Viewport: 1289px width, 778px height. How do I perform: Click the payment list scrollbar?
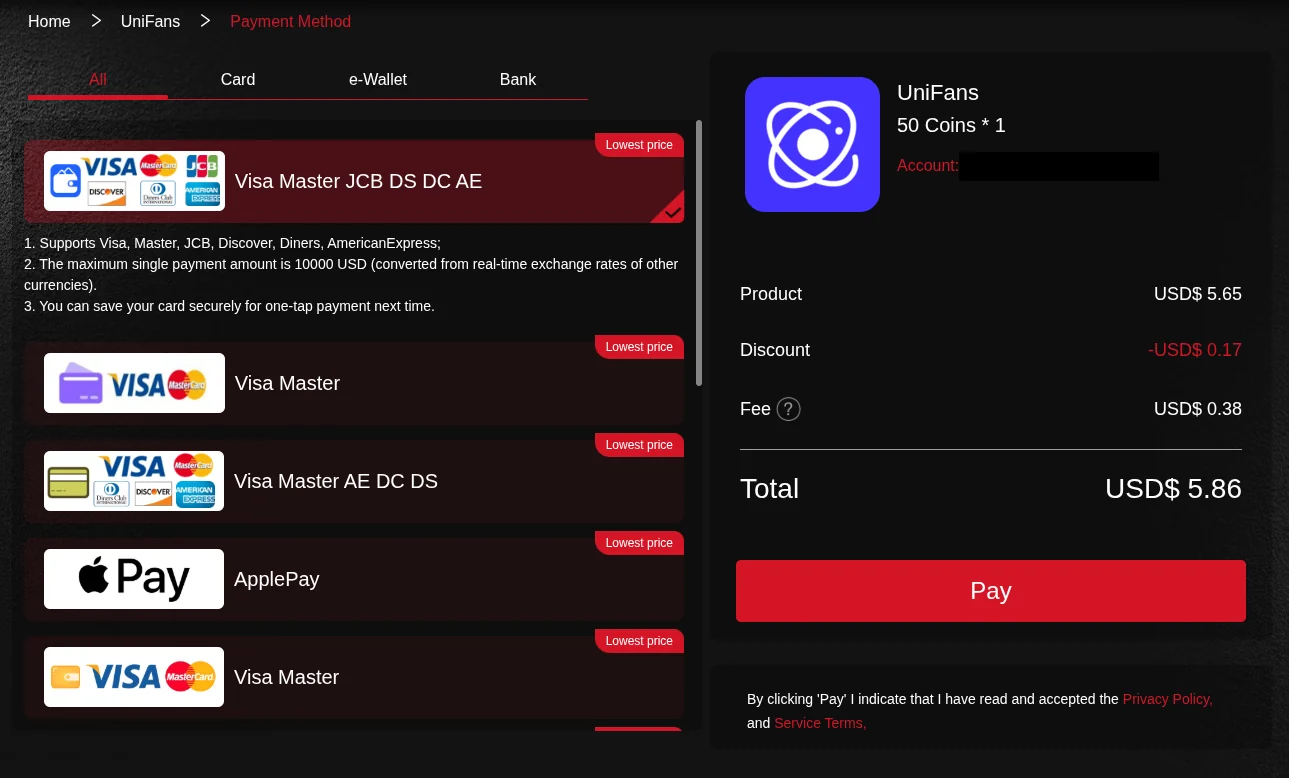(x=699, y=253)
